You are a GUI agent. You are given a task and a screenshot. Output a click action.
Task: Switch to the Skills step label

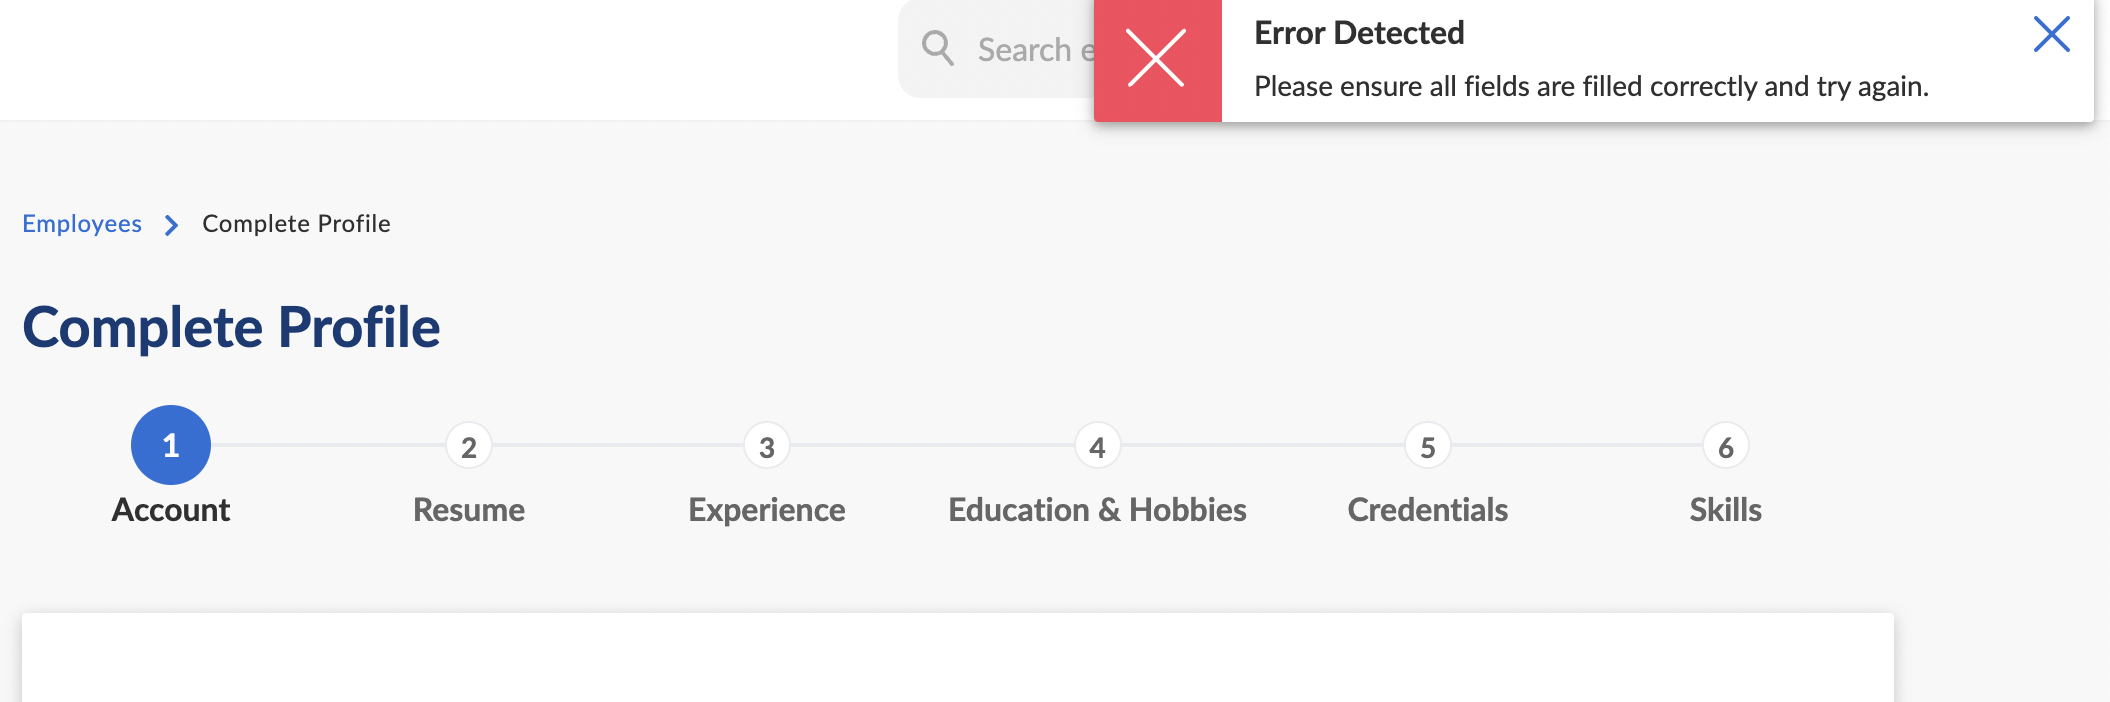(x=1726, y=510)
